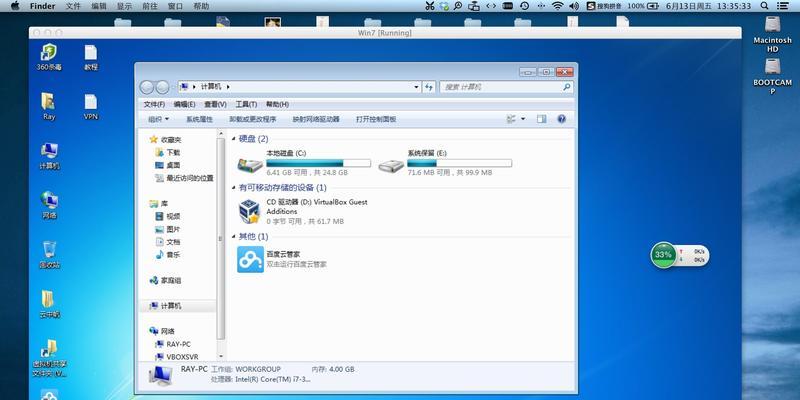Open Spotlight search in the menu bar
This screenshot has height=400, width=800.
click(x=764, y=6)
